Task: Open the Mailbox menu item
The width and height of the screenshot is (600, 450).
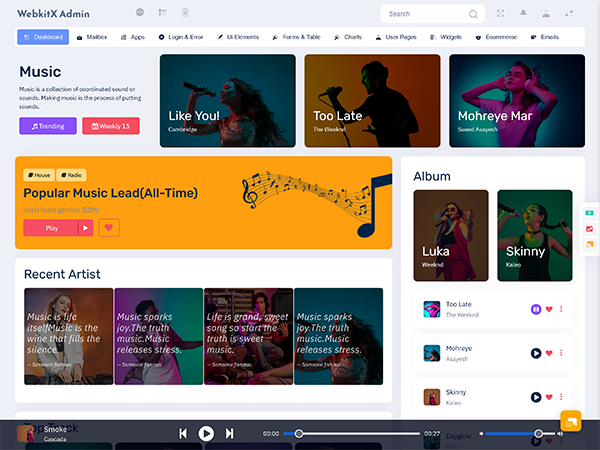Action: (92, 37)
